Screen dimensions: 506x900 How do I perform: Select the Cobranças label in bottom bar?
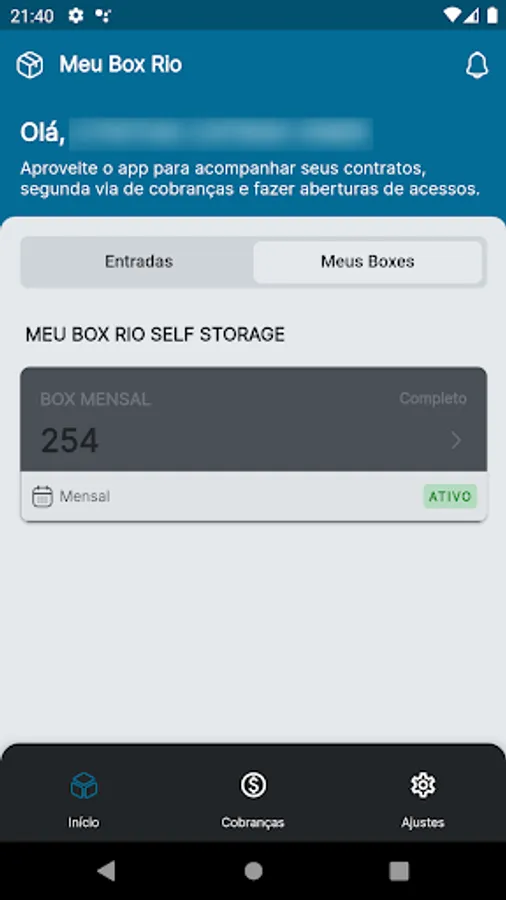click(x=253, y=823)
